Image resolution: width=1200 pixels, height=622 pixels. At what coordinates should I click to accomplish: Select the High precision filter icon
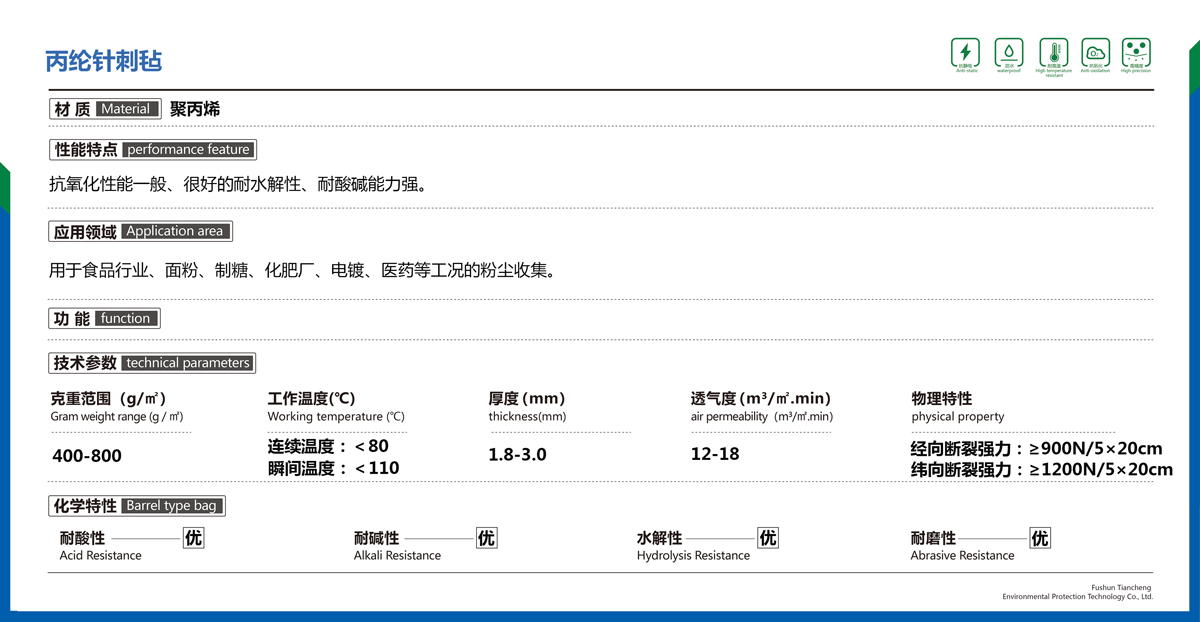tap(1136, 52)
